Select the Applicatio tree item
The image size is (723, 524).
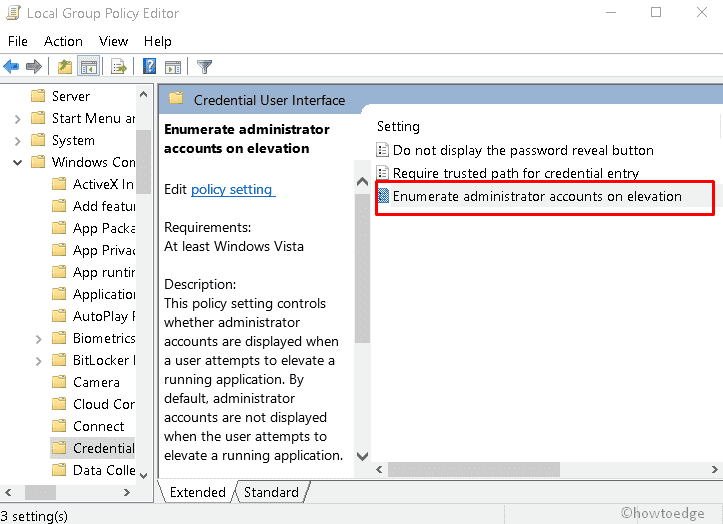[104, 294]
